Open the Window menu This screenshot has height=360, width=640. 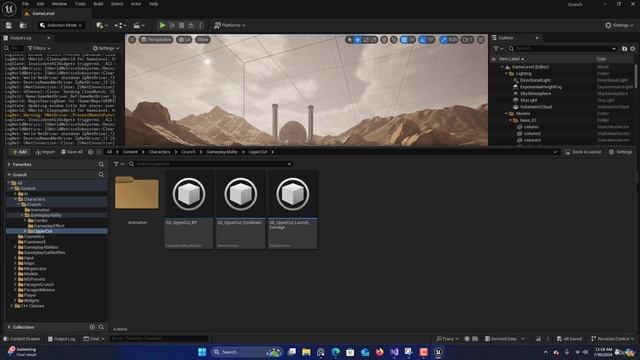point(59,4)
